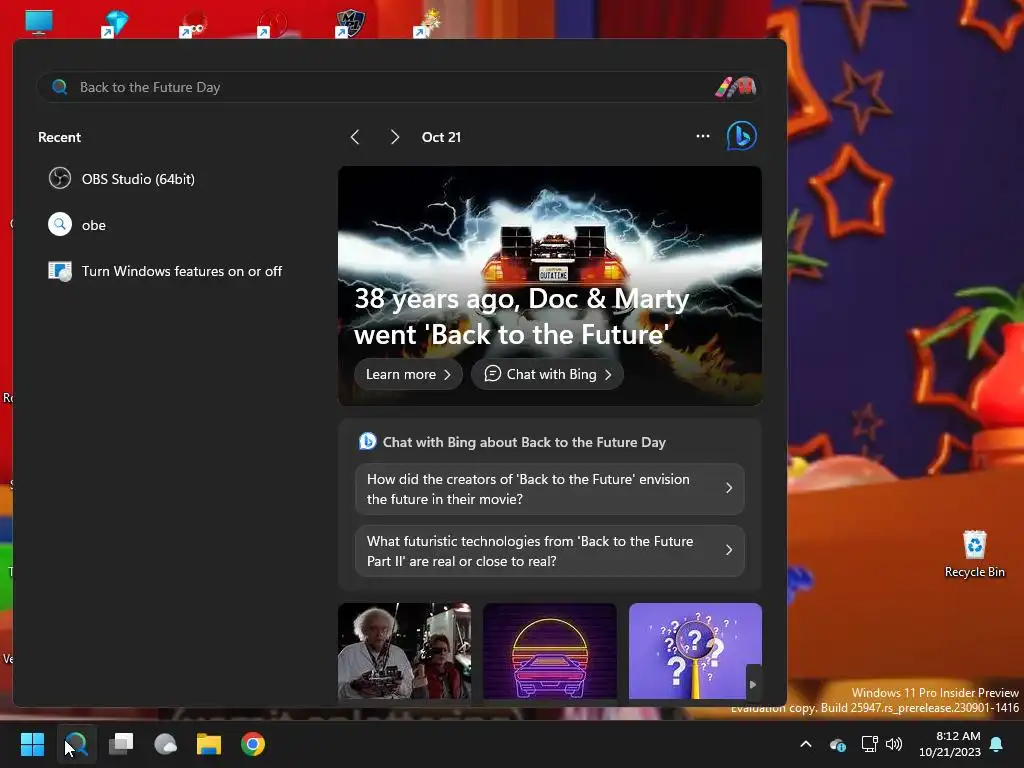Select the shield-shaped game desktop shortcut
Image resolution: width=1024 pixels, height=768 pixels.
point(349,23)
